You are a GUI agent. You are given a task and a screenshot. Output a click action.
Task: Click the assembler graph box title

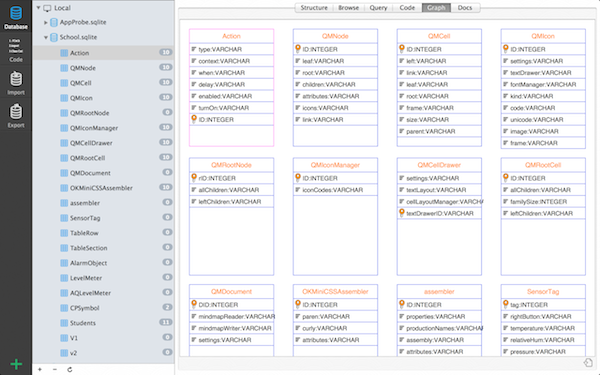(439, 292)
